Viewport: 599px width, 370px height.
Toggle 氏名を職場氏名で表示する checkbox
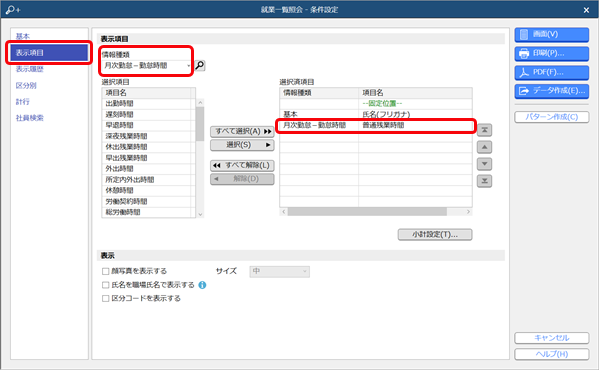pyautogui.click(x=105, y=285)
